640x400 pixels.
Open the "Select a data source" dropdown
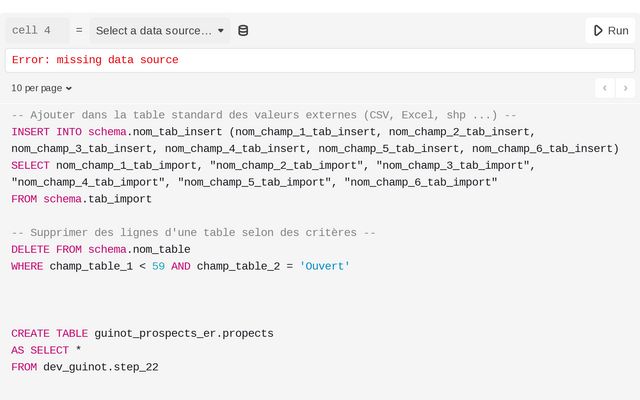(x=160, y=31)
